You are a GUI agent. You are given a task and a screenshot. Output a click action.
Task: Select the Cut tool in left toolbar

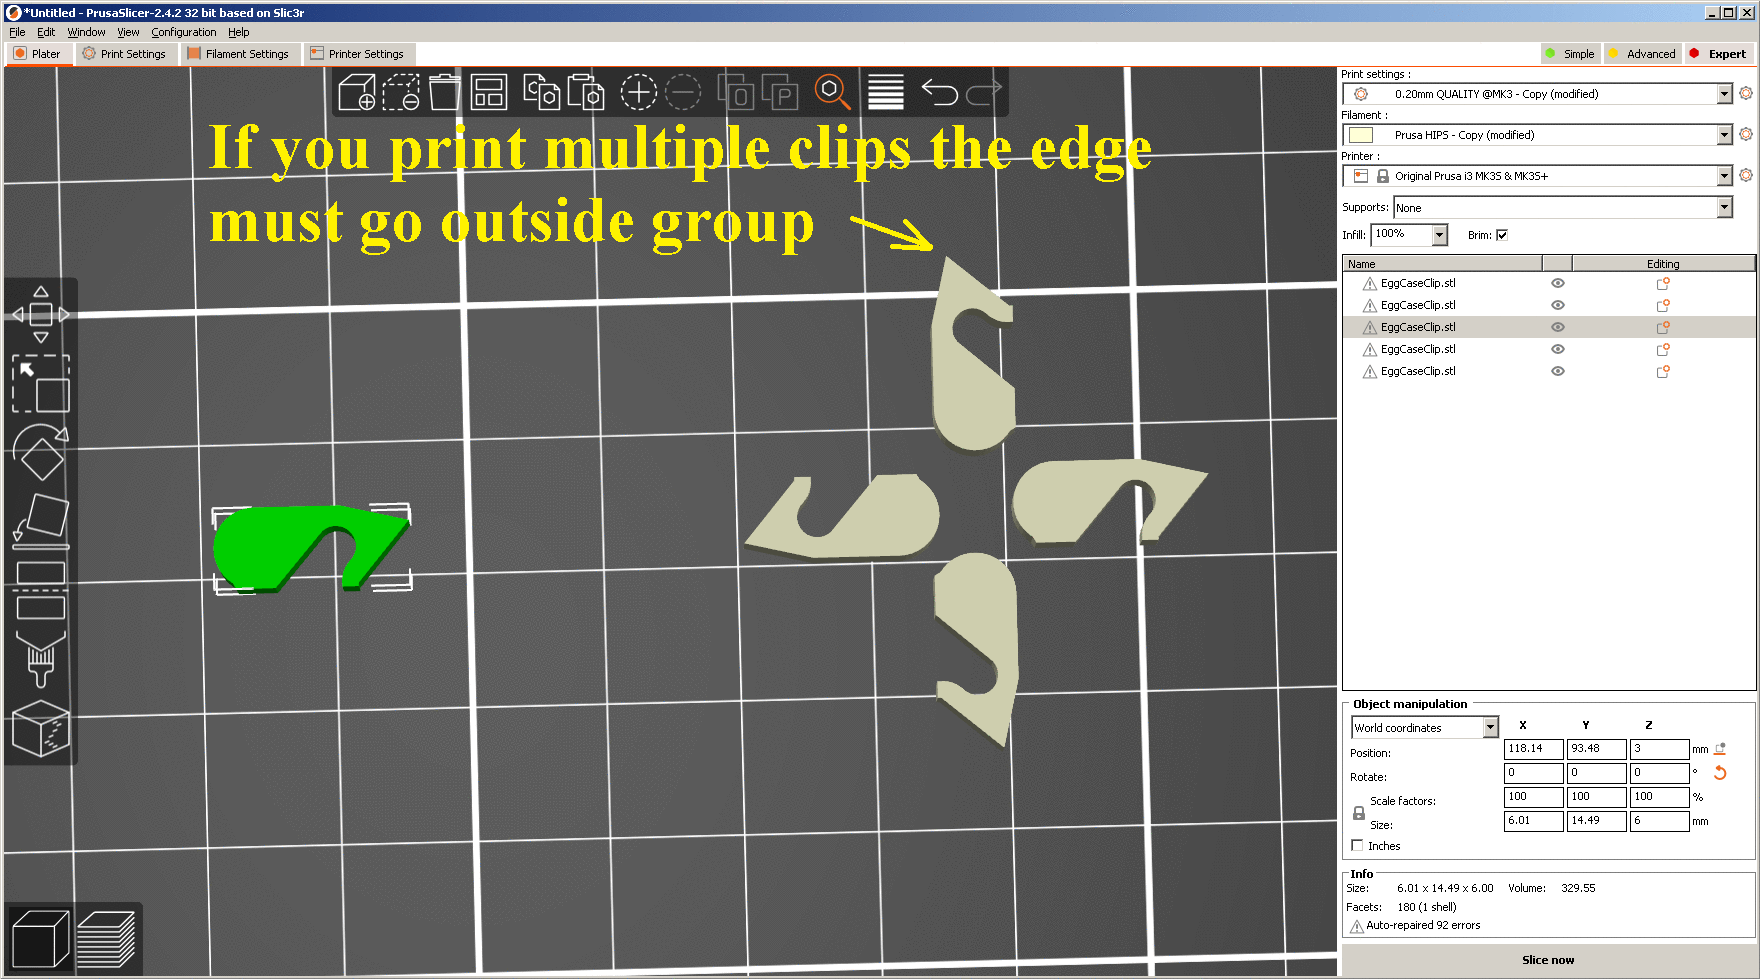click(40, 590)
